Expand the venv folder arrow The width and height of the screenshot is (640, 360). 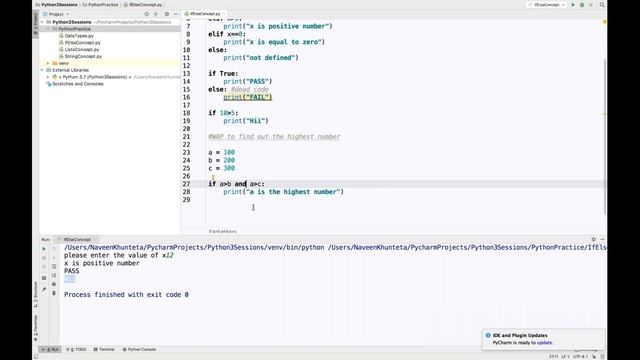(x=48, y=63)
